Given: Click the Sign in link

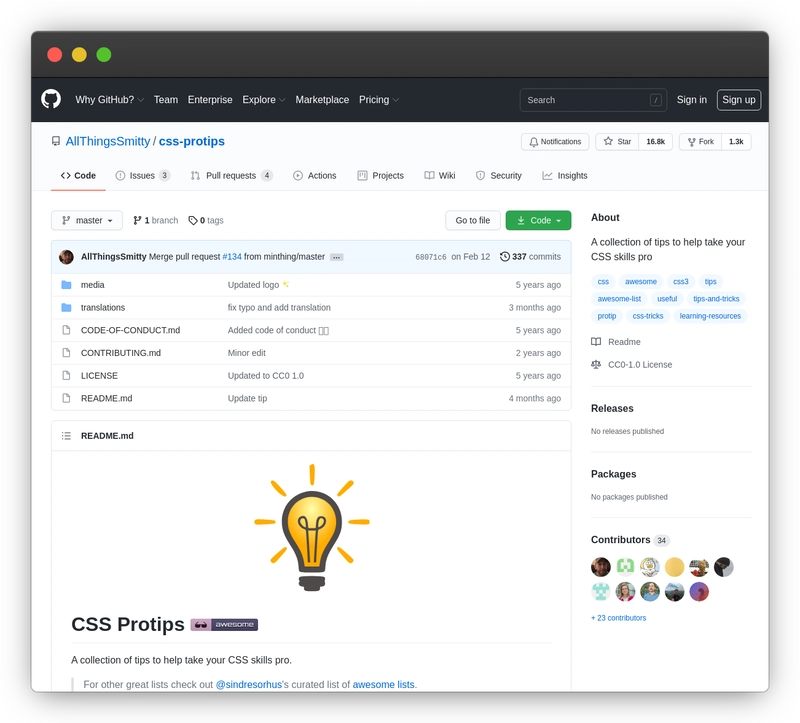Looking at the screenshot, I should click(x=692, y=99).
